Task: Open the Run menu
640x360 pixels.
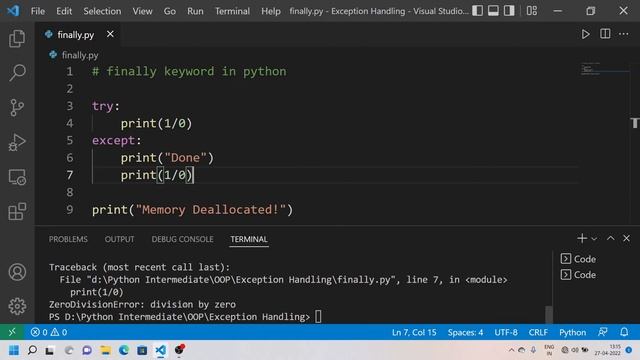Action: pos(195,11)
